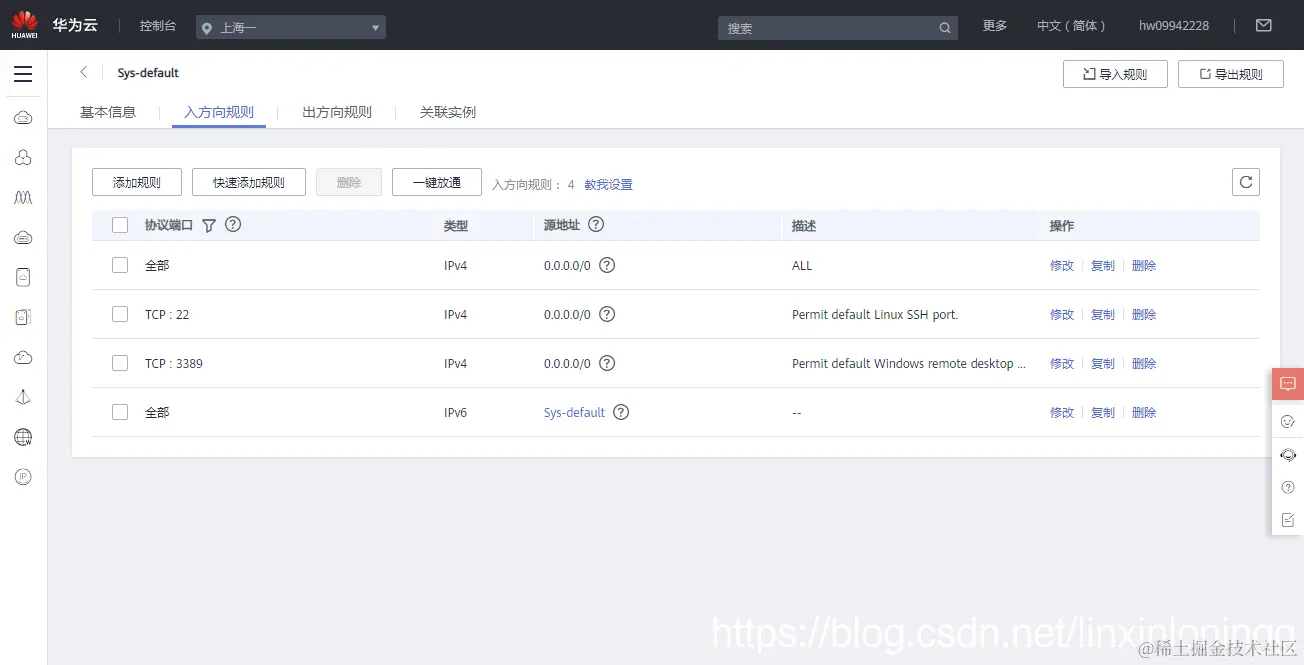The width and height of the screenshot is (1304, 665).
Task: Switch to the 入方向规则 tab
Action: [x=219, y=112]
